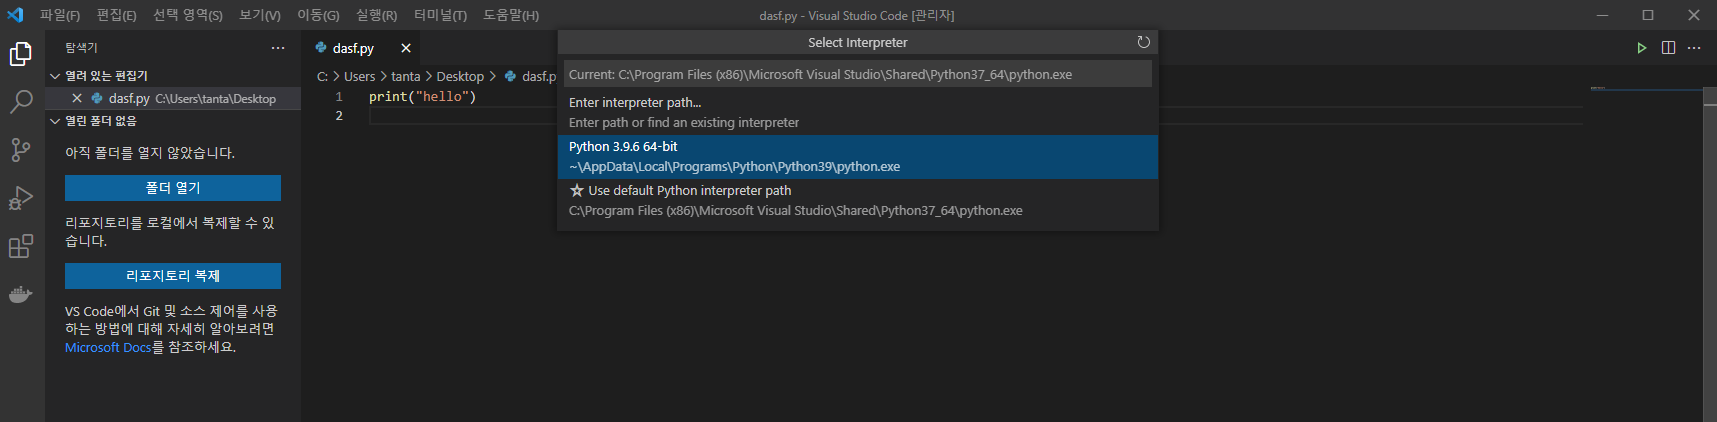
Task: Maximize the VS Code window
Action: (1648, 15)
